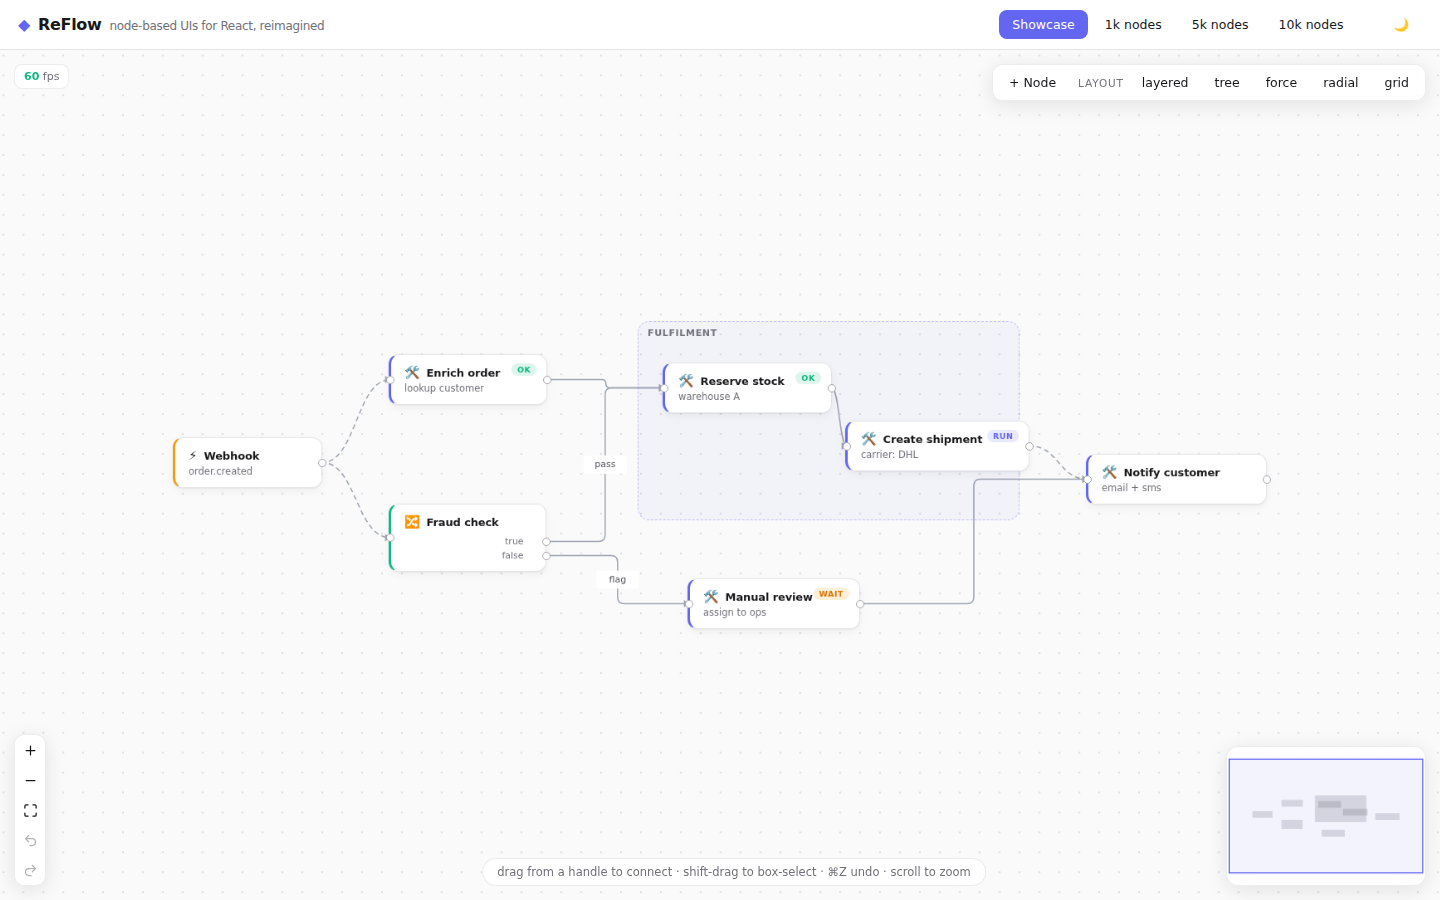Click the Notify customer output handle

click(1267, 480)
